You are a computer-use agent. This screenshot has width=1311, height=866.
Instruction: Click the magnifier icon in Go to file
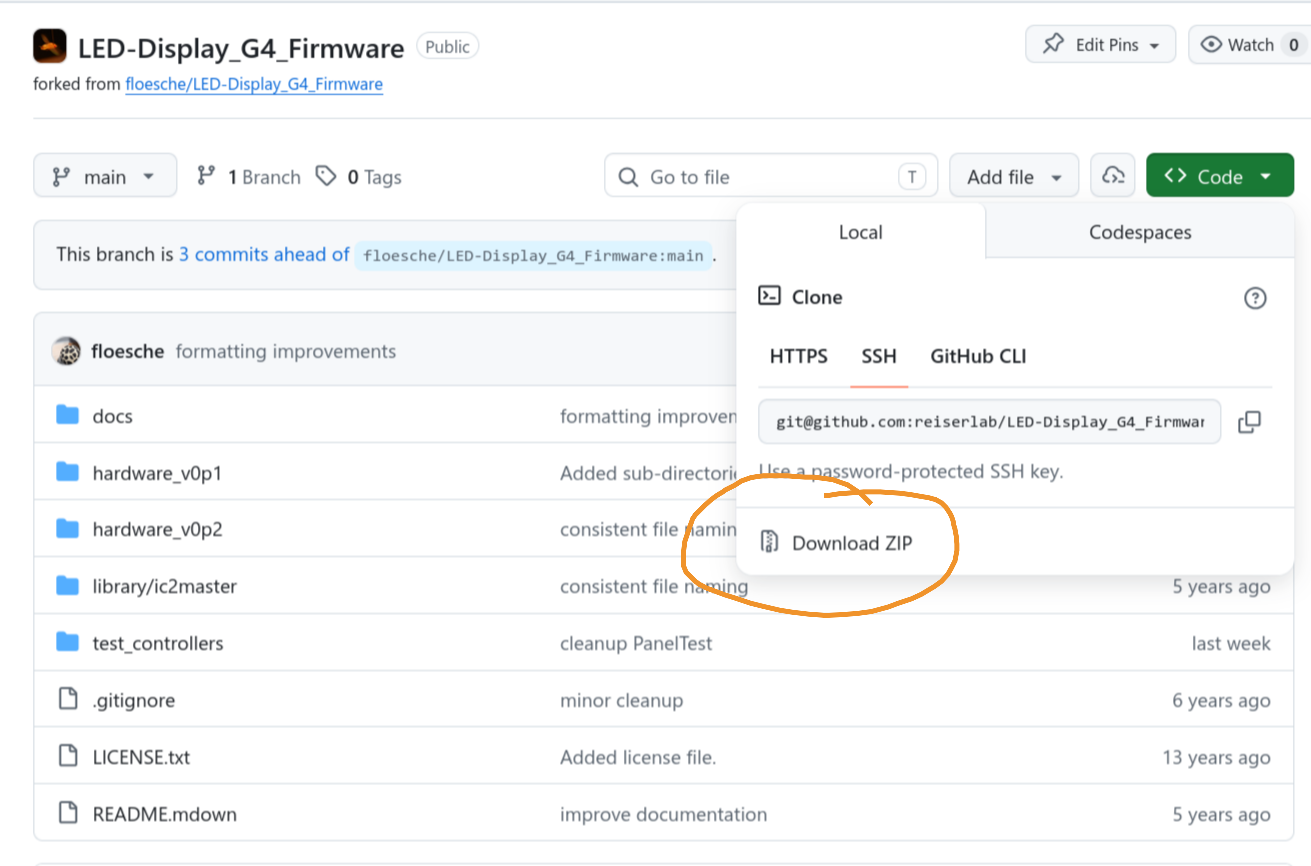point(628,177)
